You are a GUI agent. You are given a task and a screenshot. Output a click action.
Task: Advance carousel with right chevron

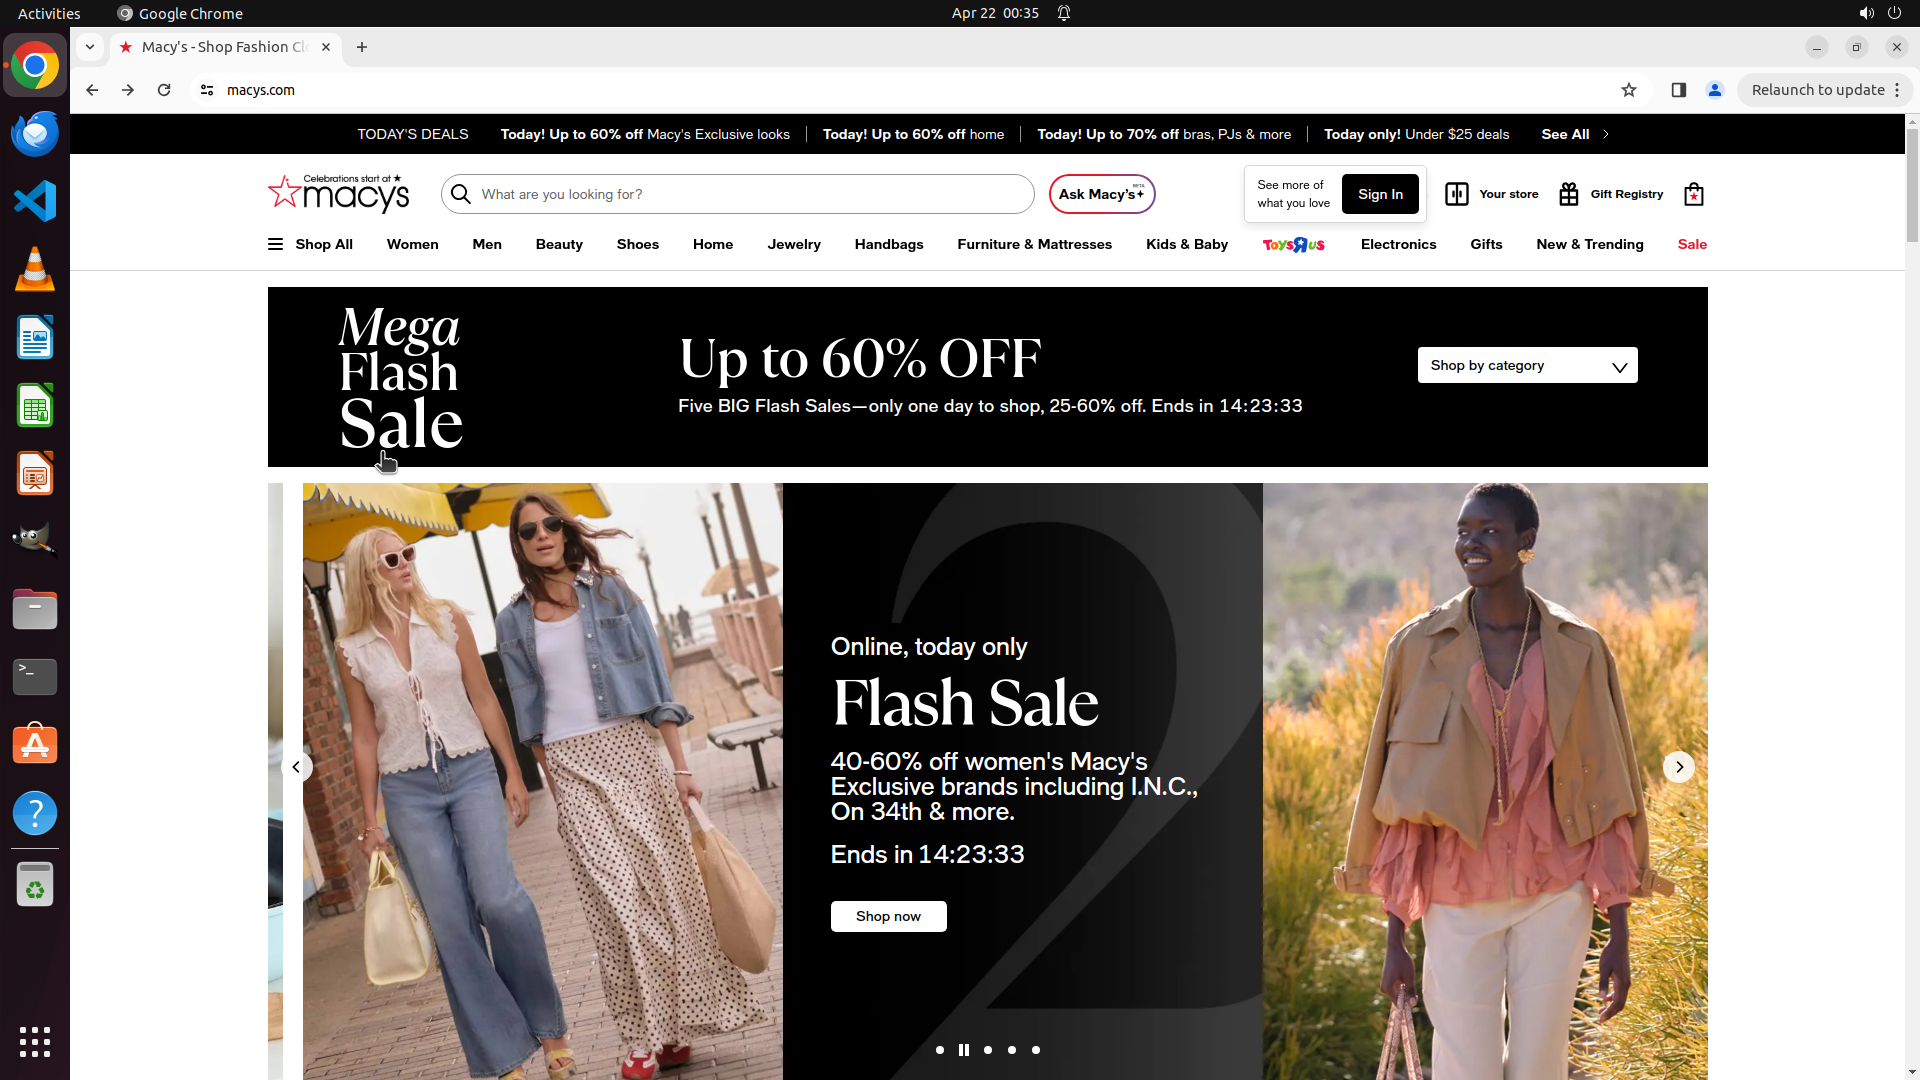coord(1679,767)
